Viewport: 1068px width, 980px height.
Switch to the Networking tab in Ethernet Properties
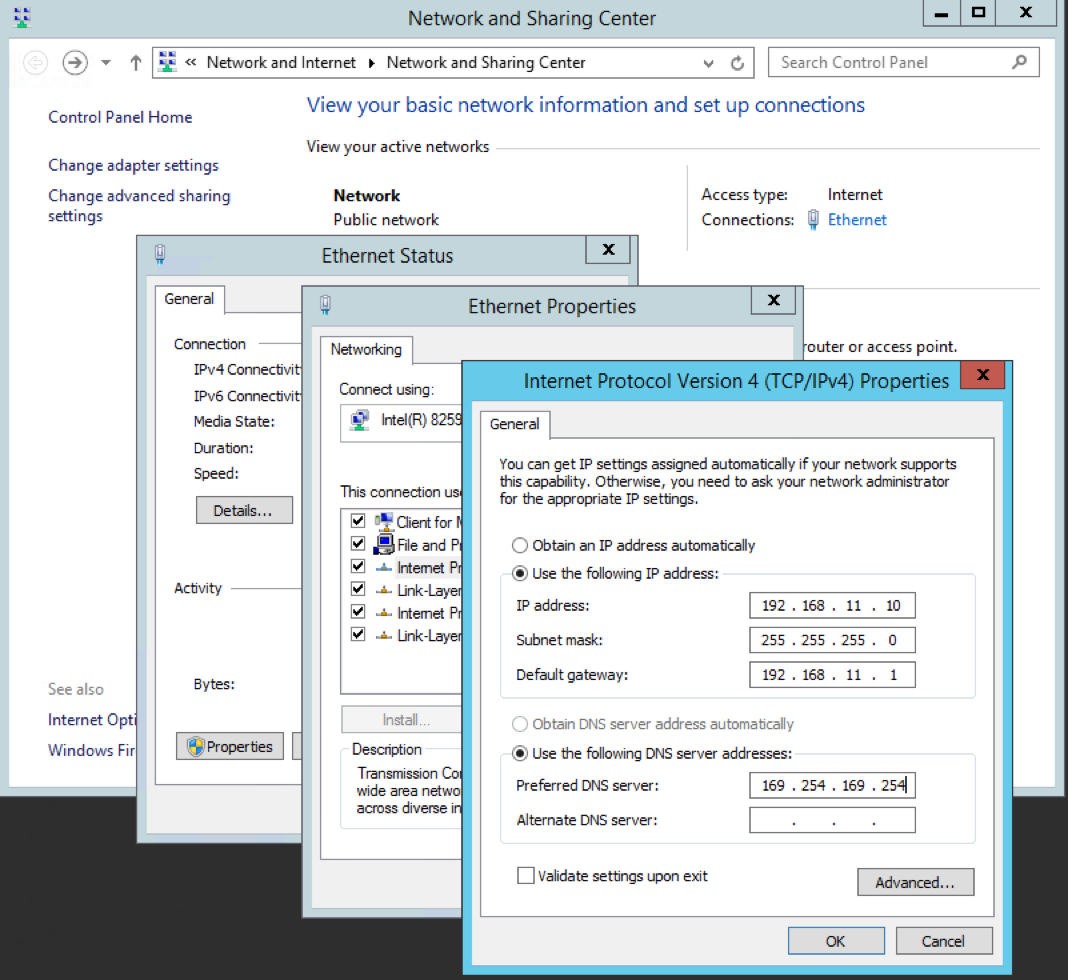pos(366,350)
